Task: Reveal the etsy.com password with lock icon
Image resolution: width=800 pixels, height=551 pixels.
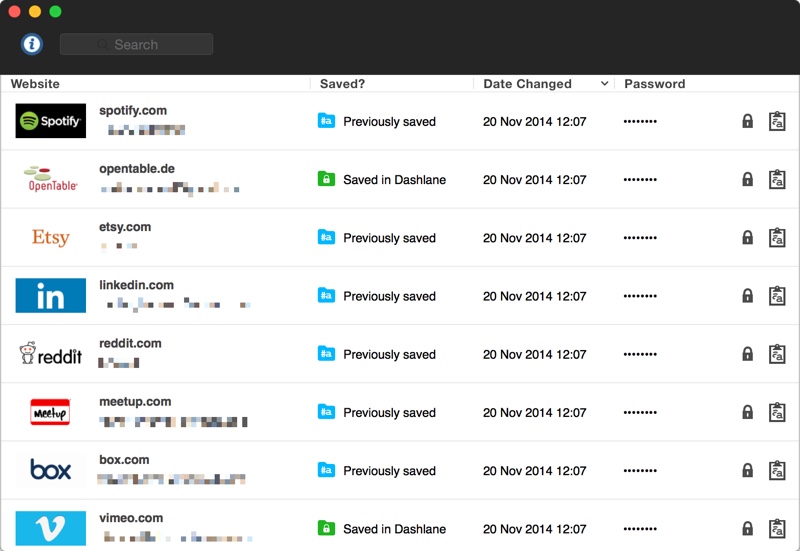Action: click(747, 238)
